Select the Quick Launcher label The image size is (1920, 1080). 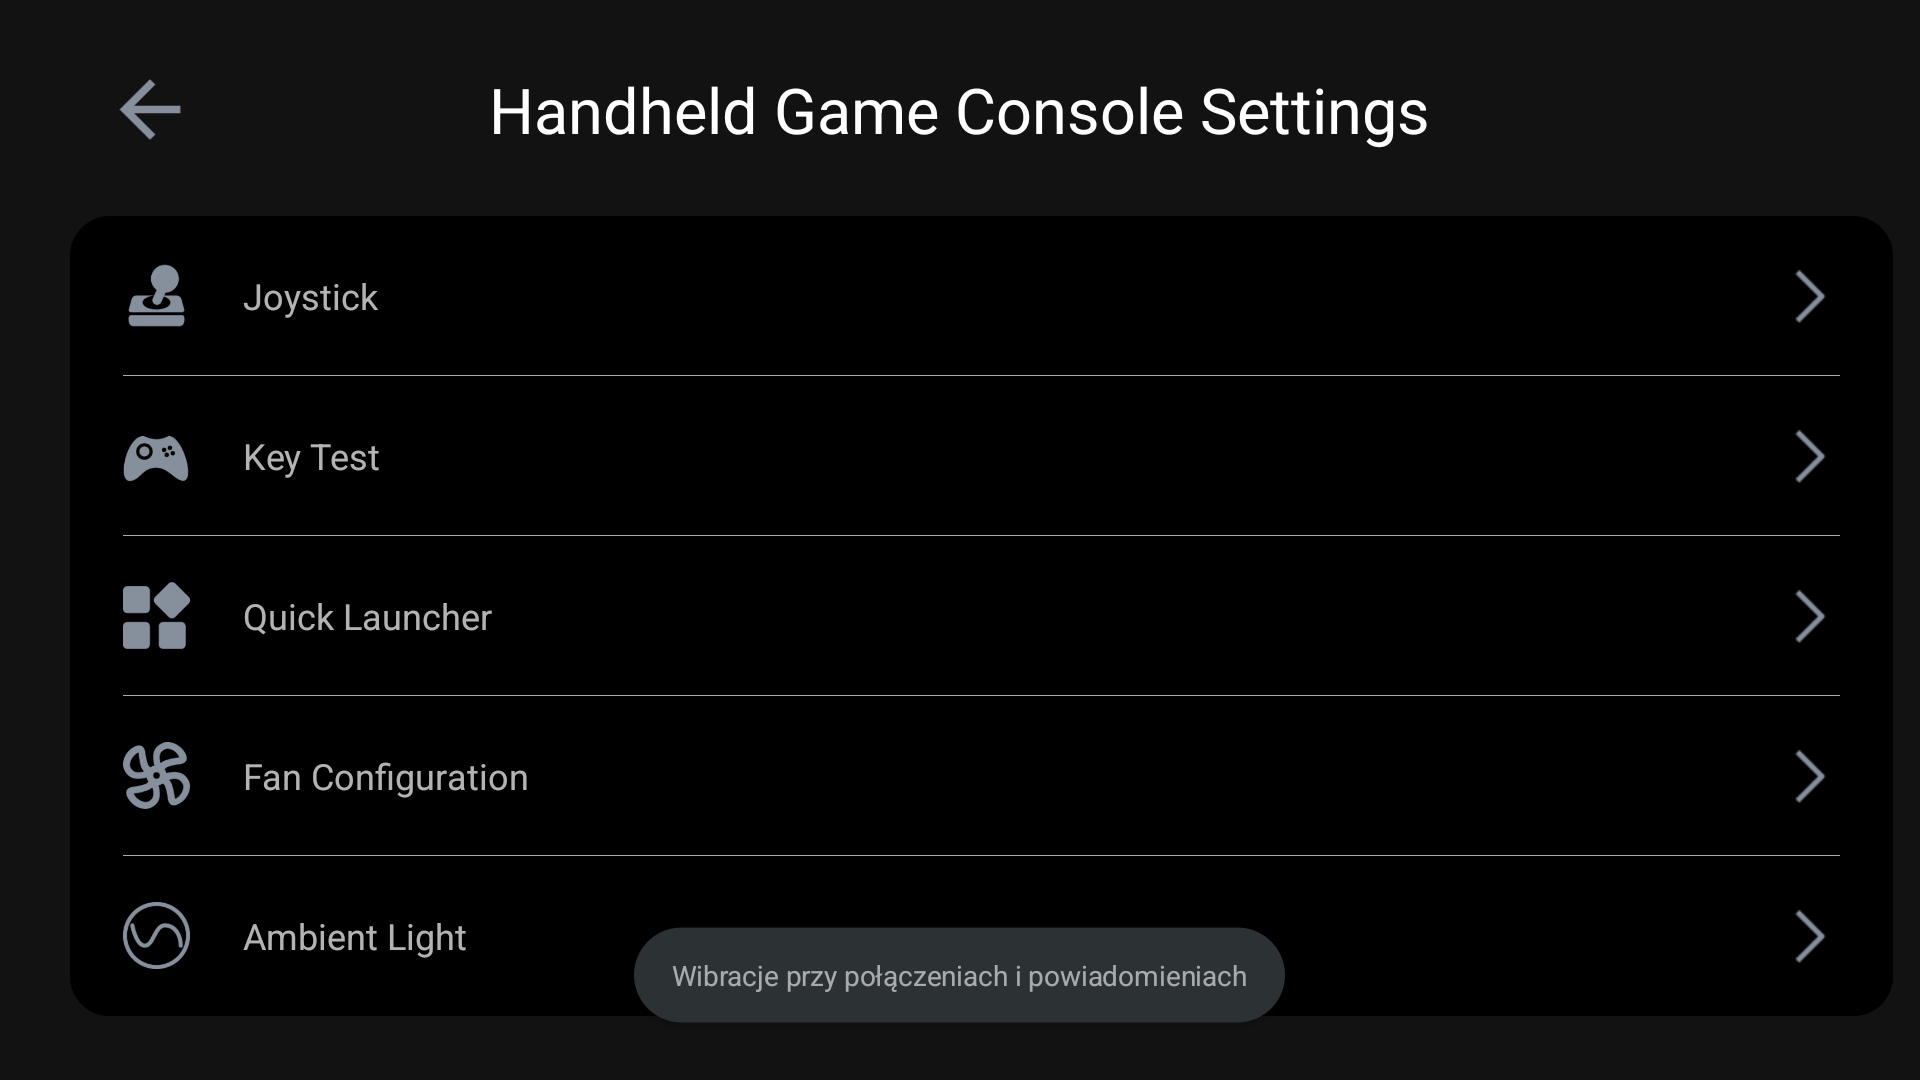(367, 618)
